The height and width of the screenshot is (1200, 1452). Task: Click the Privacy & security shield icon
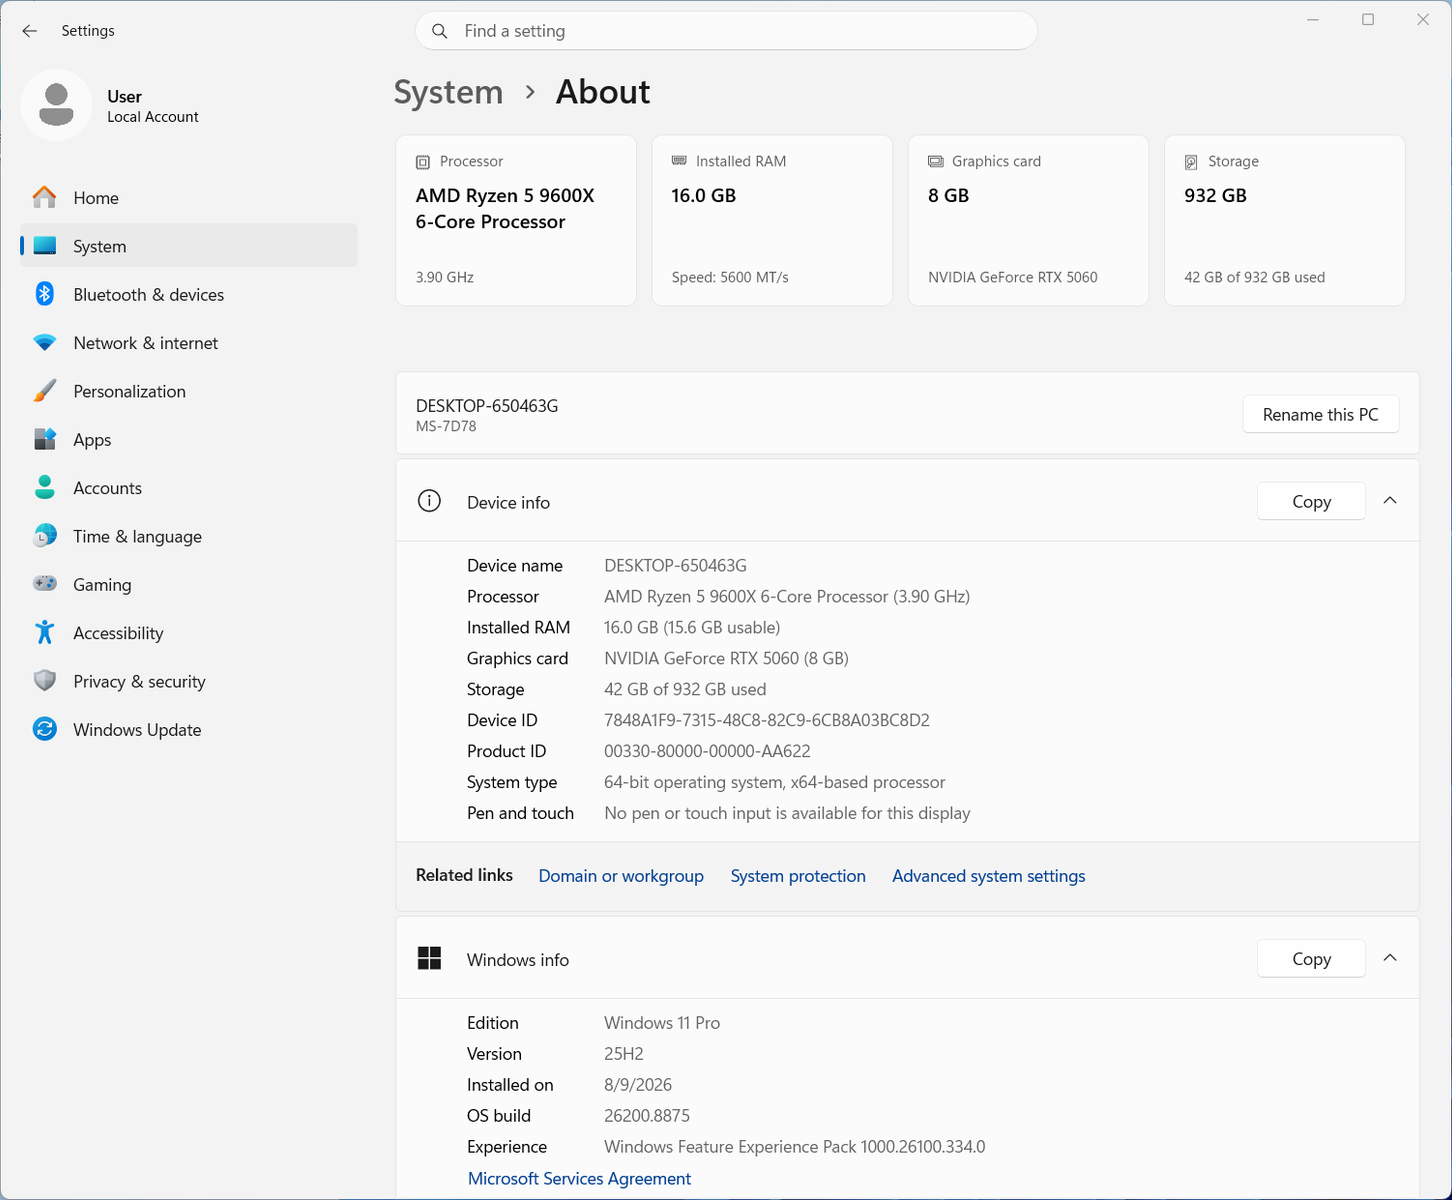[x=45, y=681]
